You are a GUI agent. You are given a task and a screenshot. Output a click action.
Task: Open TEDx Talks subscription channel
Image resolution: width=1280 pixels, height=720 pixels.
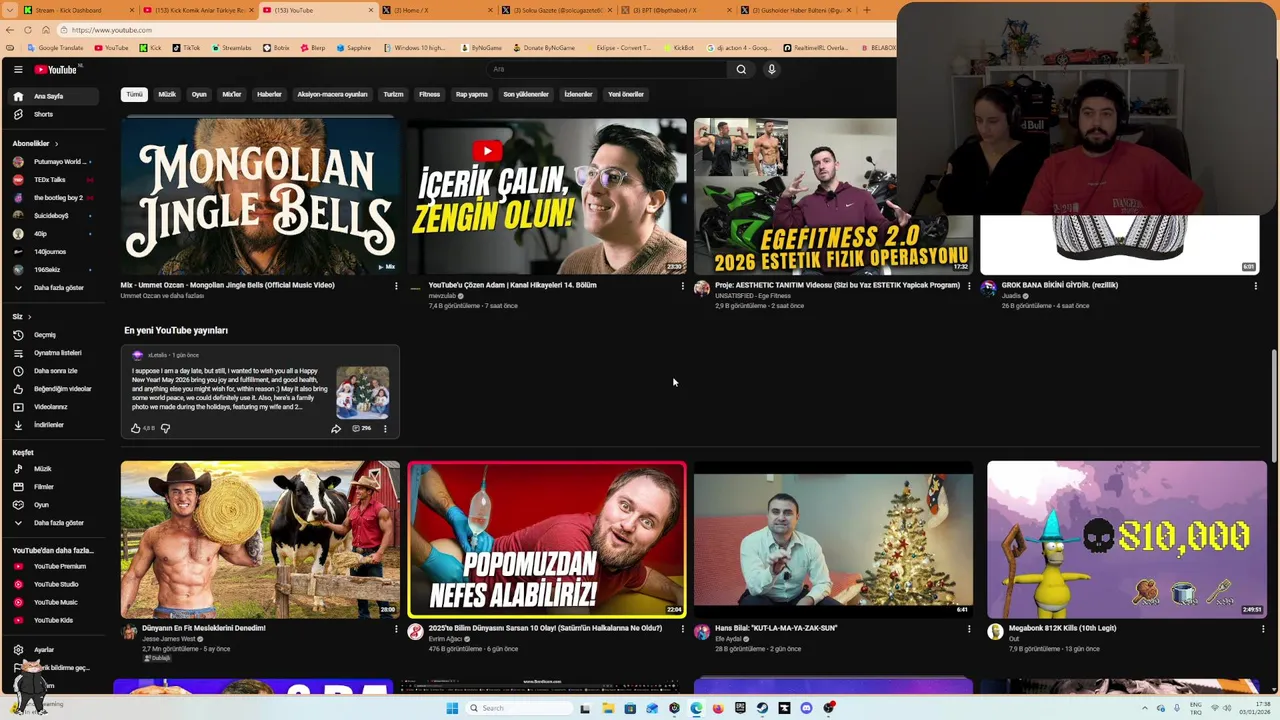point(52,180)
